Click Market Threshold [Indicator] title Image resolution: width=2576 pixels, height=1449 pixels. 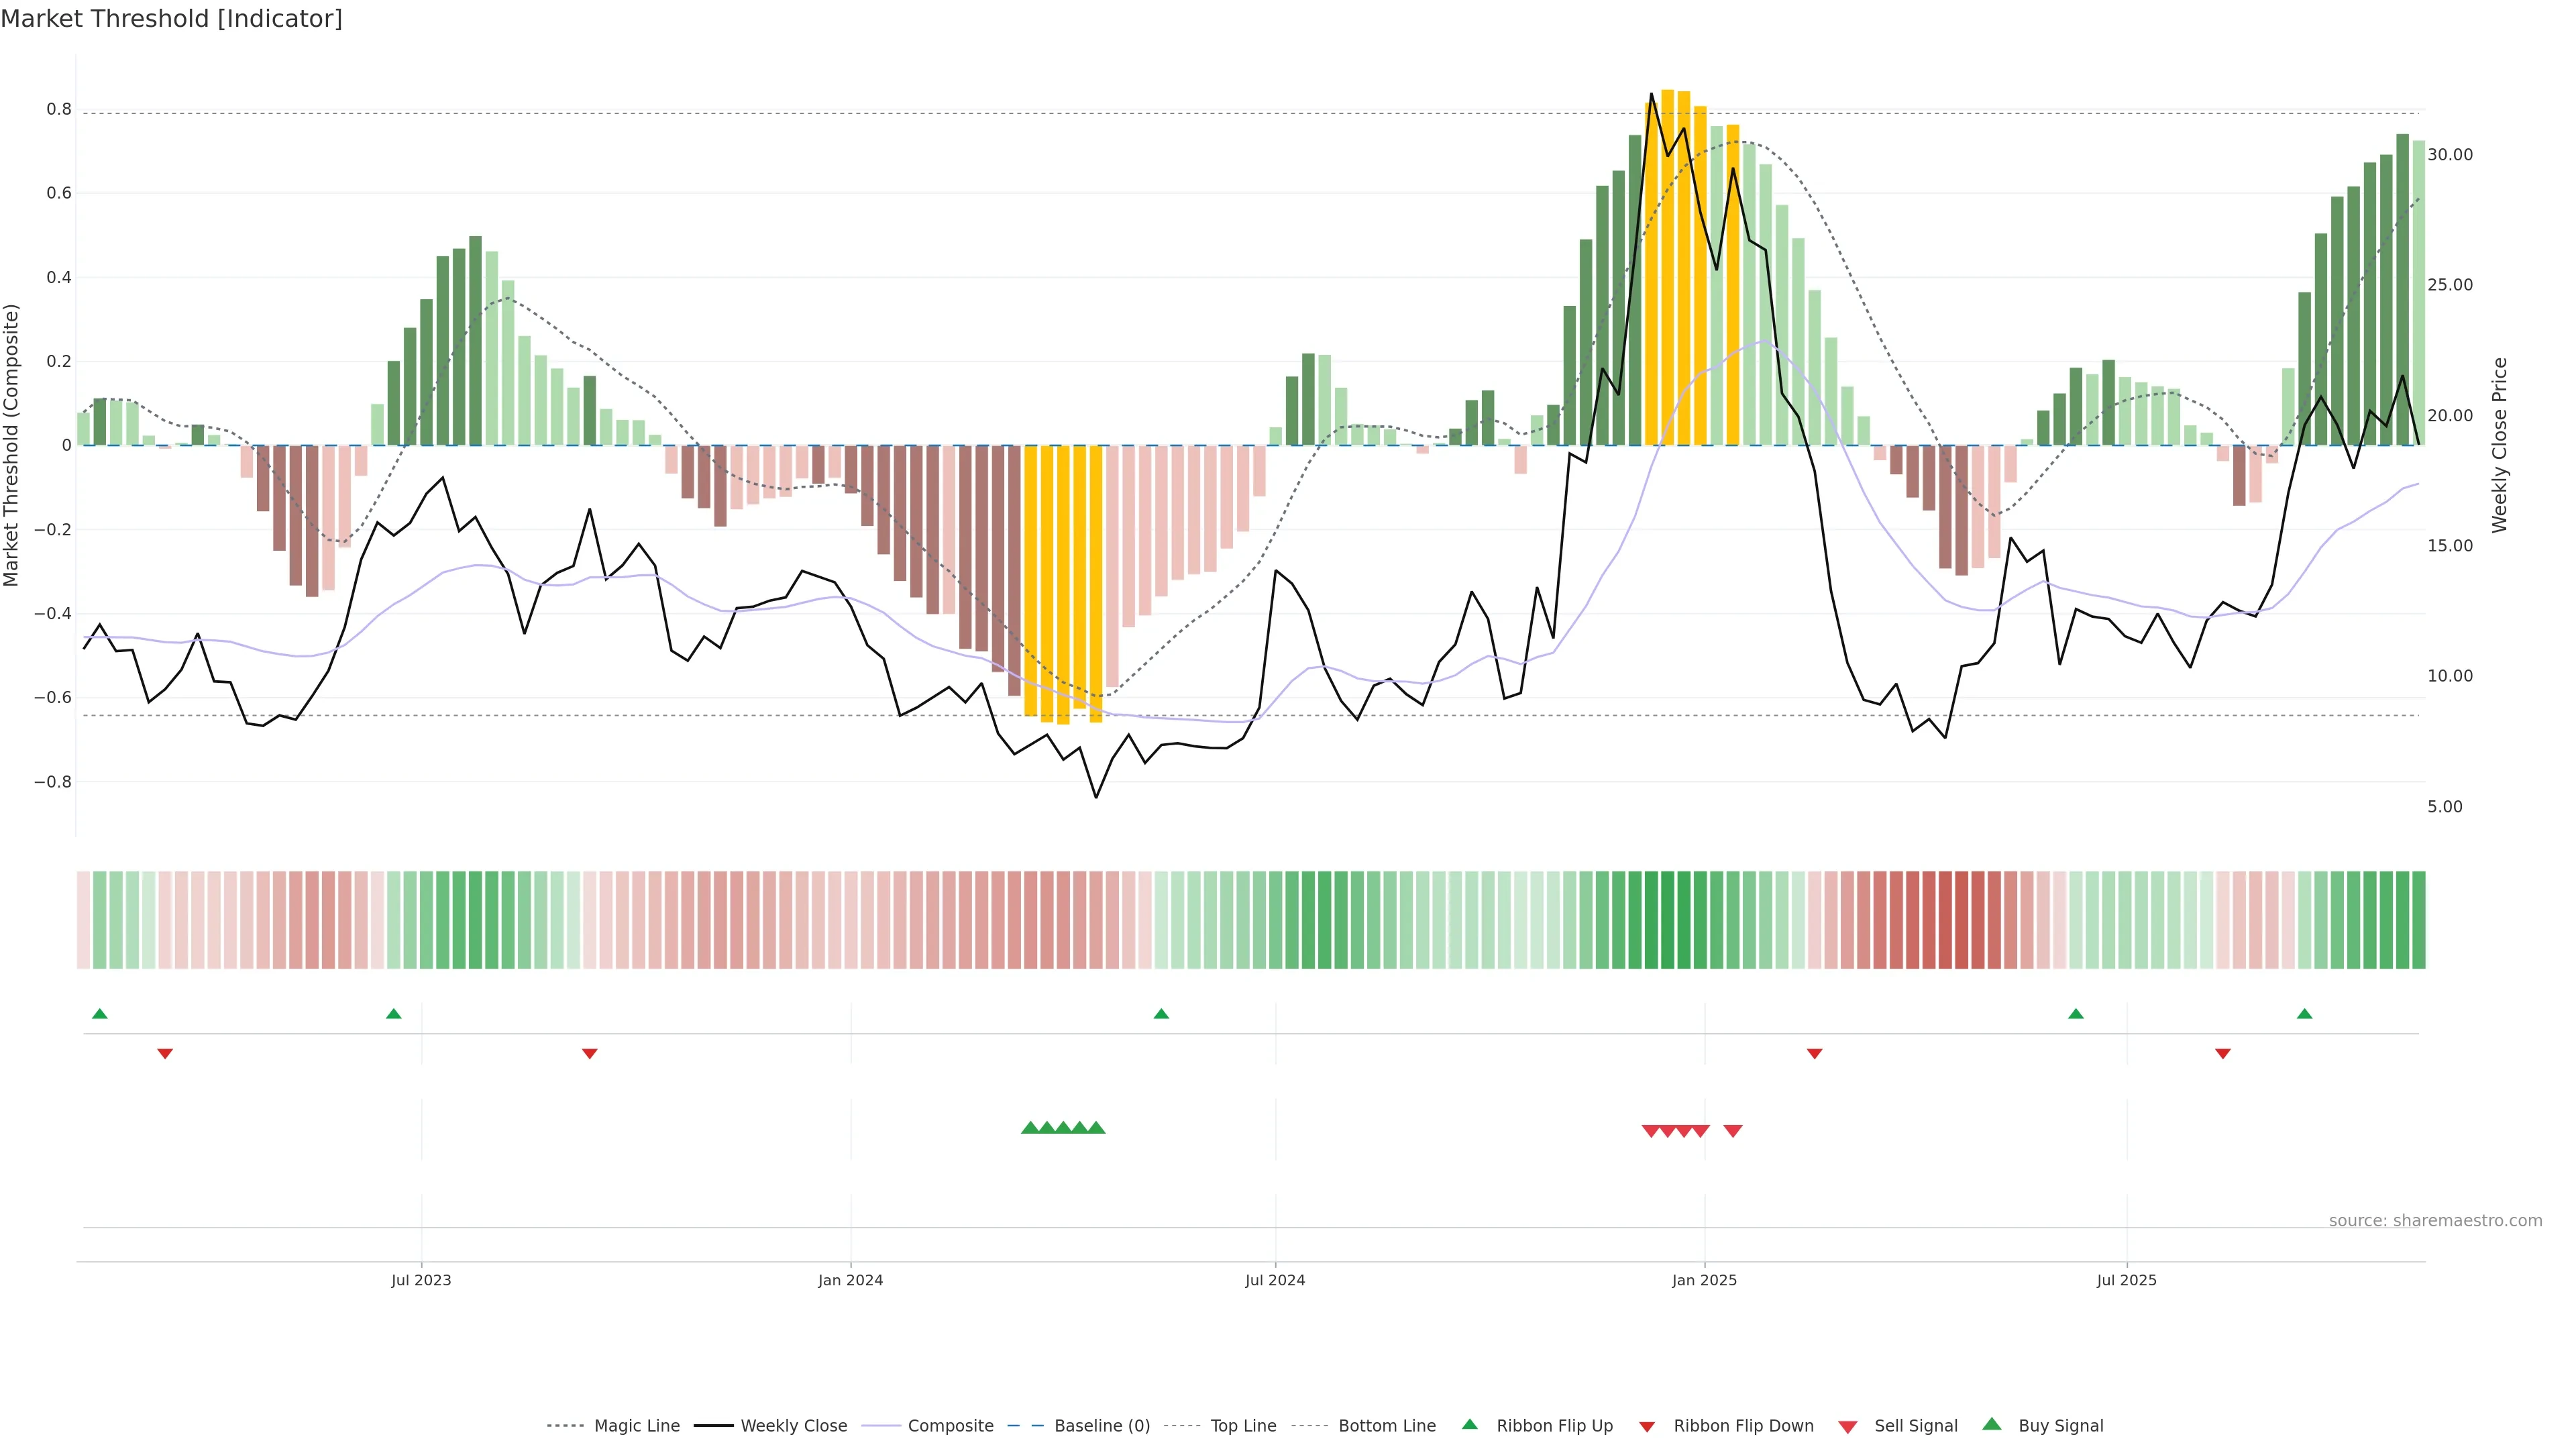point(171,19)
